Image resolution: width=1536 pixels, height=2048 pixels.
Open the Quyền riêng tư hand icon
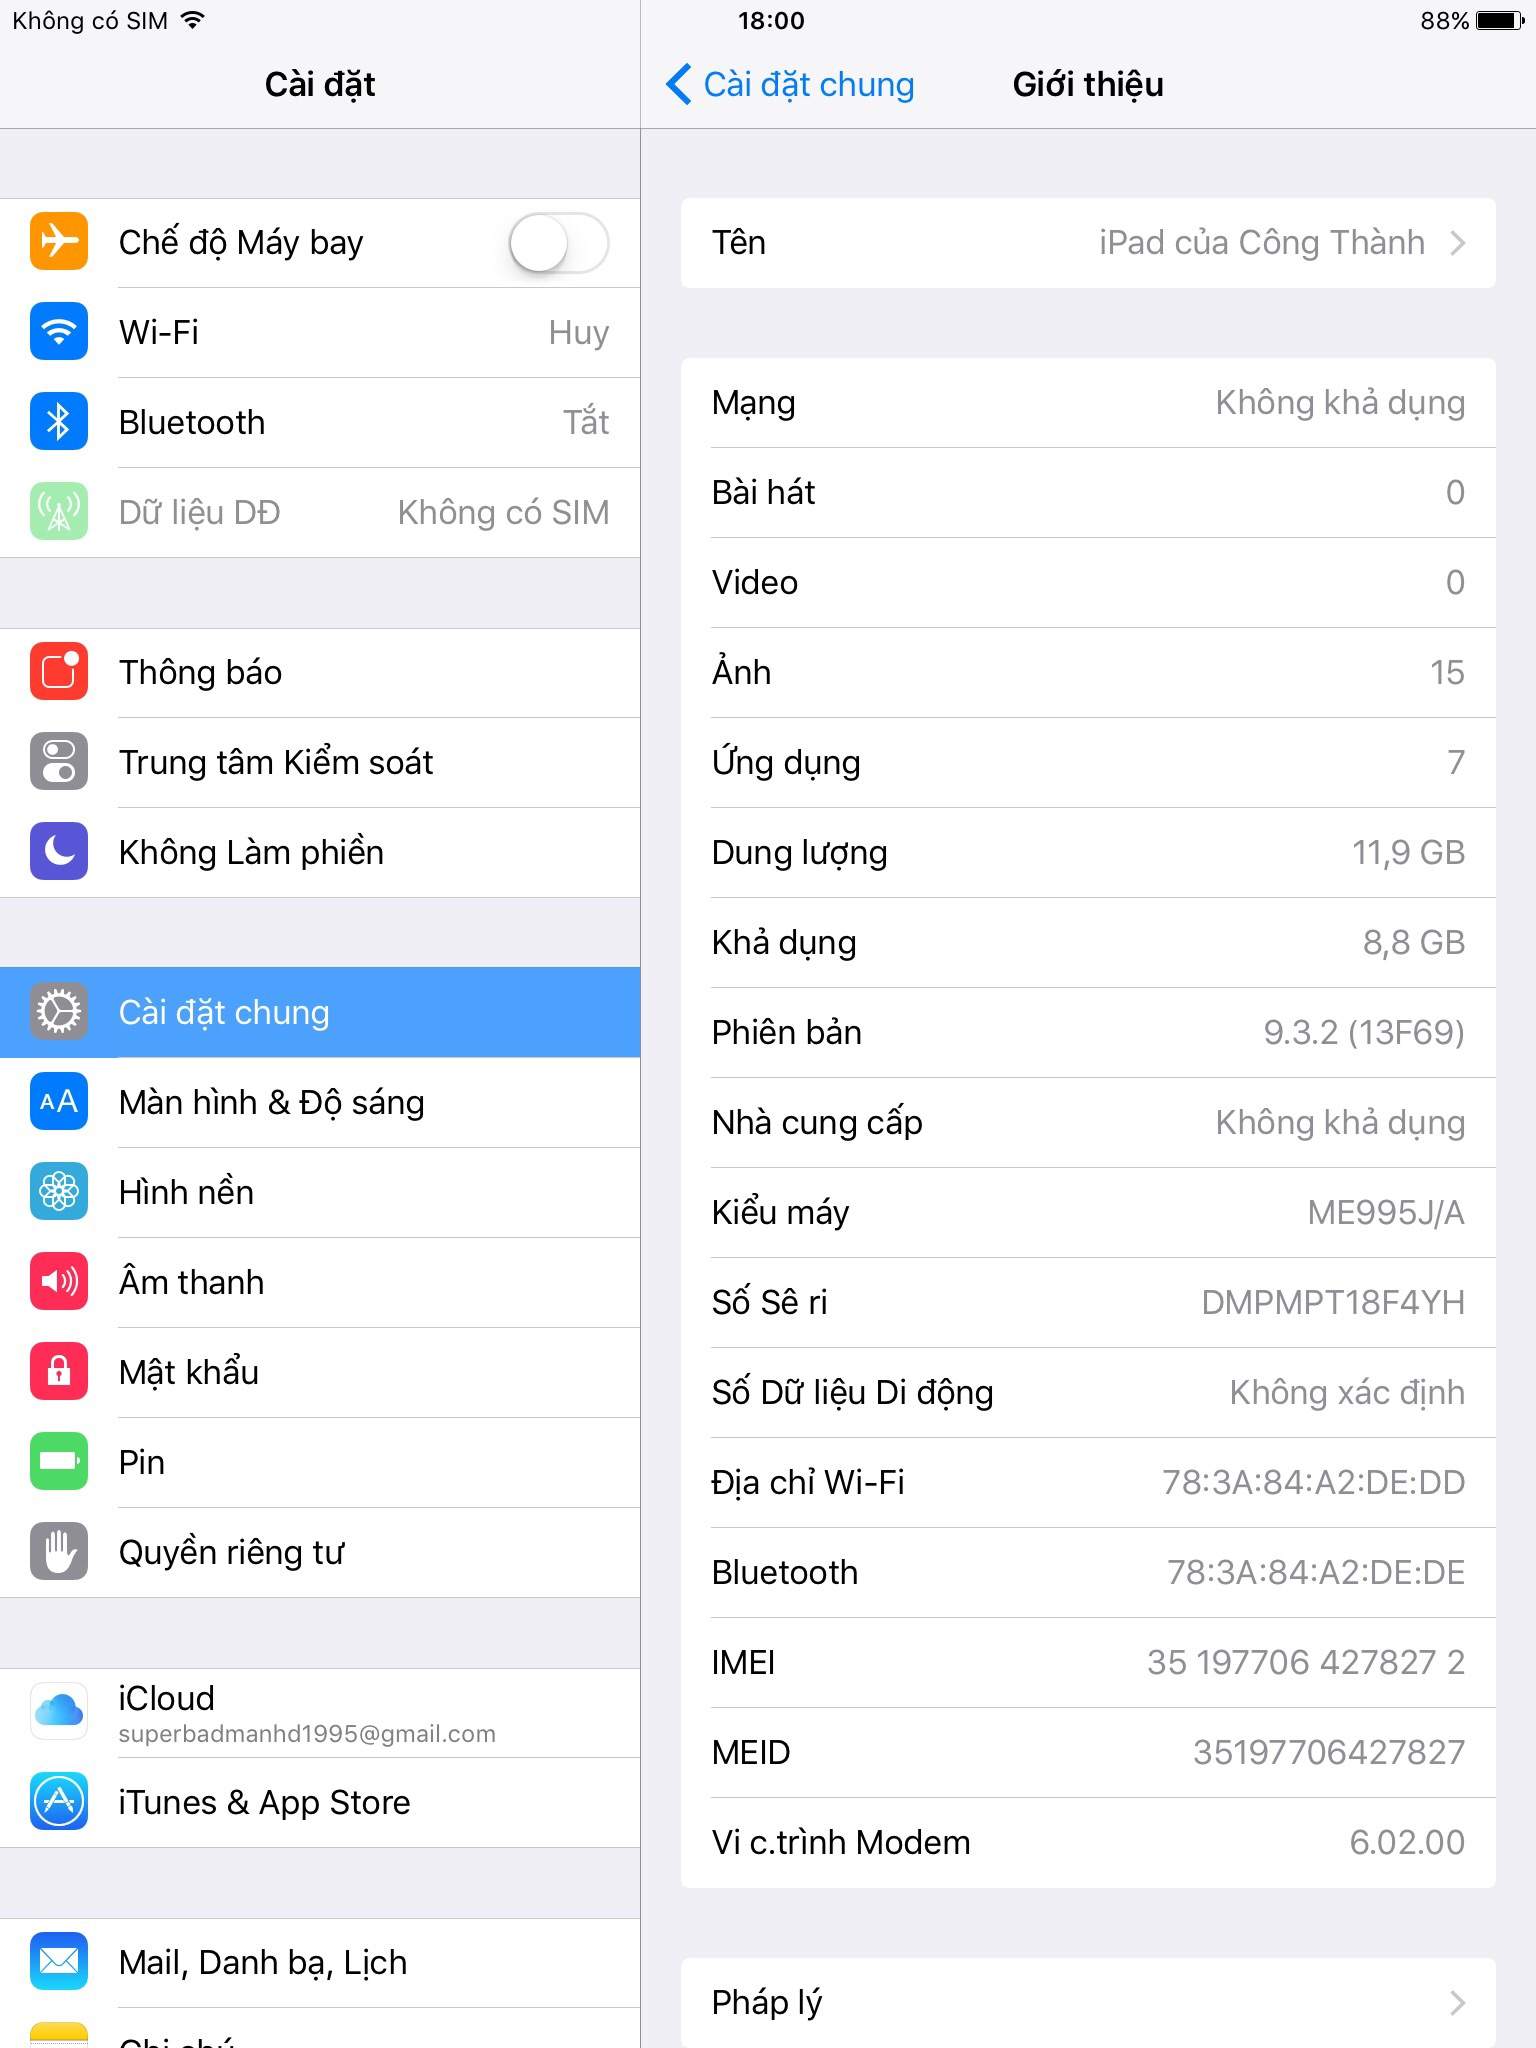coord(59,1552)
